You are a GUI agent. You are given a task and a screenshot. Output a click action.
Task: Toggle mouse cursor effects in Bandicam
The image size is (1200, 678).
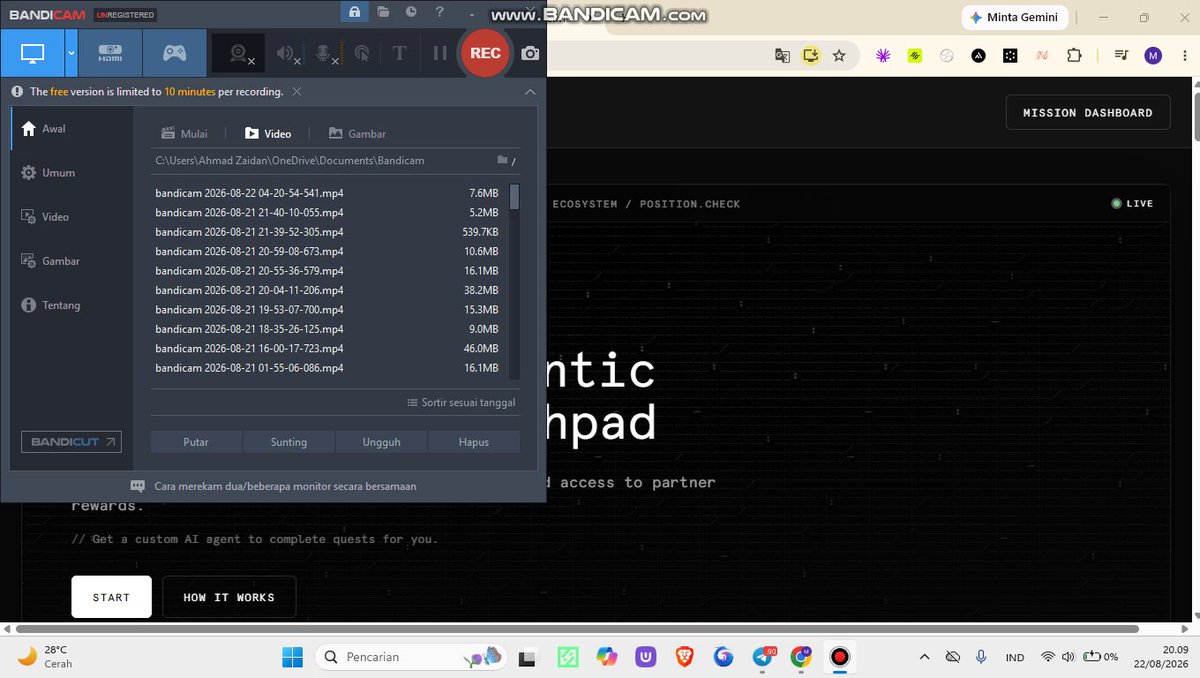(x=362, y=54)
